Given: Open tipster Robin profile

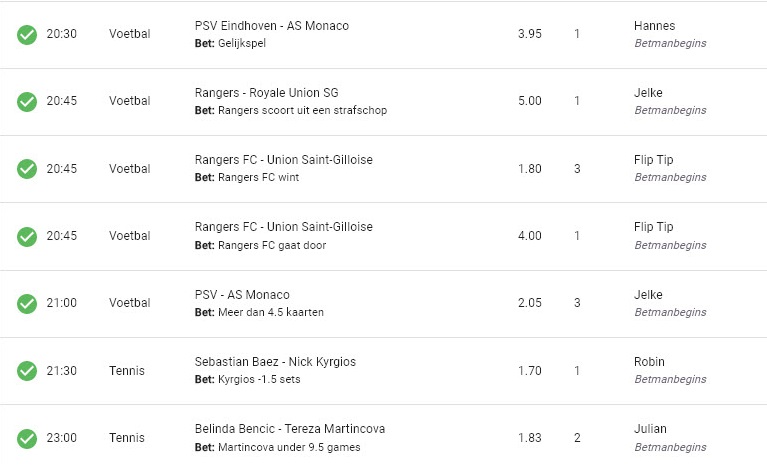Looking at the screenshot, I should click(x=649, y=362).
